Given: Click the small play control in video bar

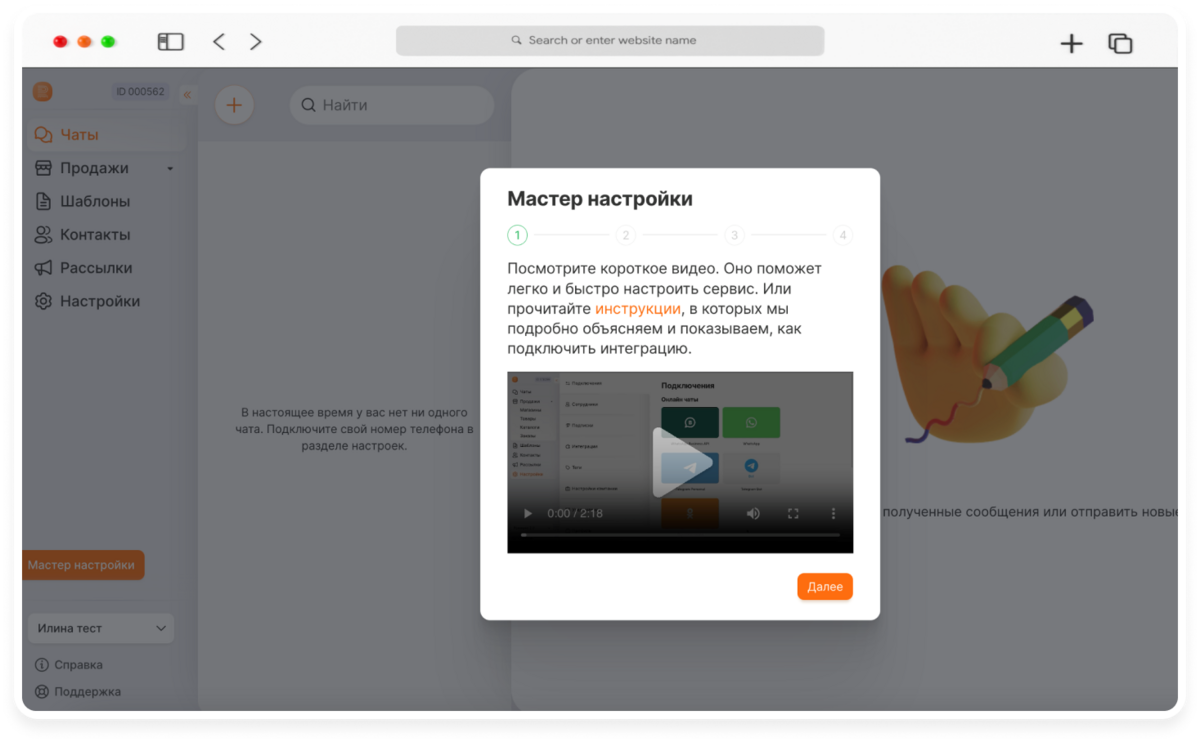Looking at the screenshot, I should [x=528, y=513].
